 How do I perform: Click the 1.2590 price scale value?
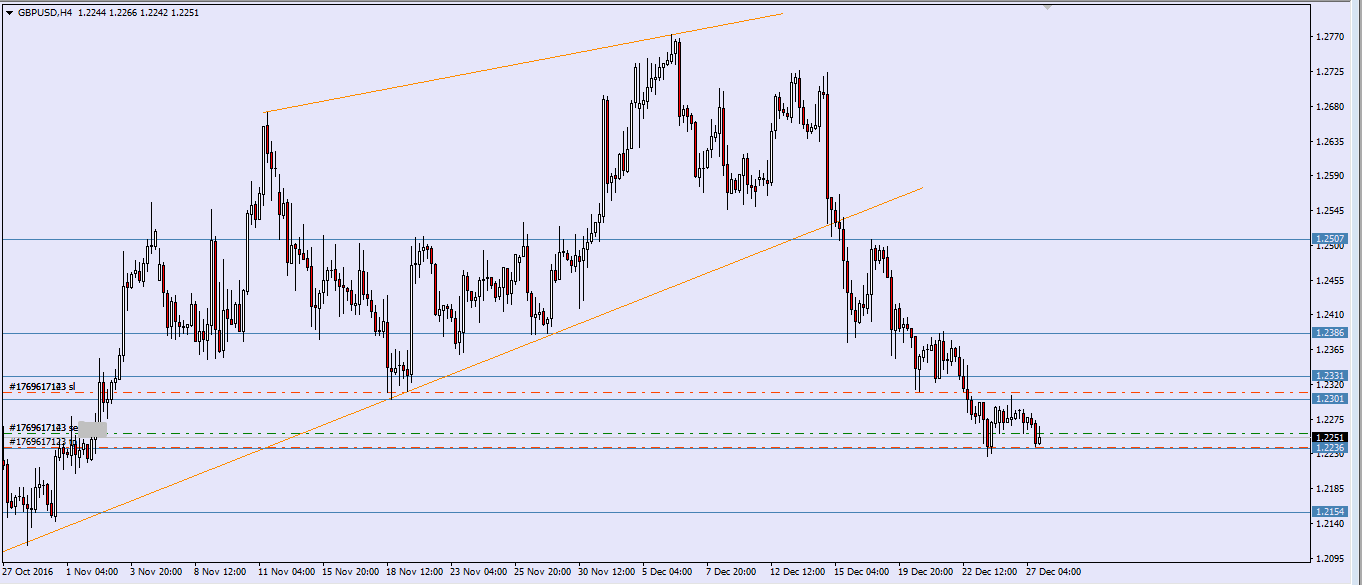(1330, 176)
